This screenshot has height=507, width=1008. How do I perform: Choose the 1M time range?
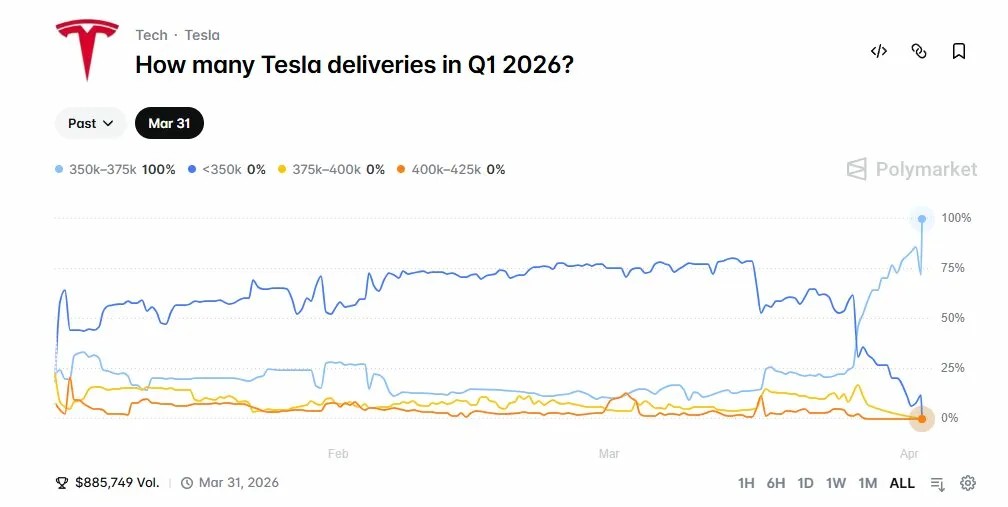pyautogui.click(x=867, y=483)
